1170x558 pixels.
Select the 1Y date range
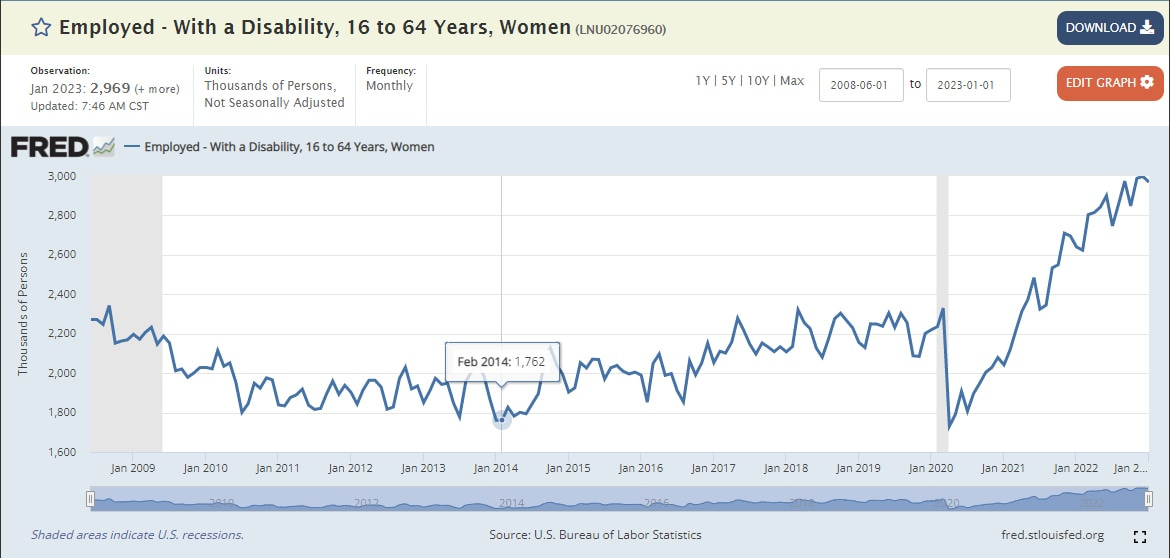703,81
